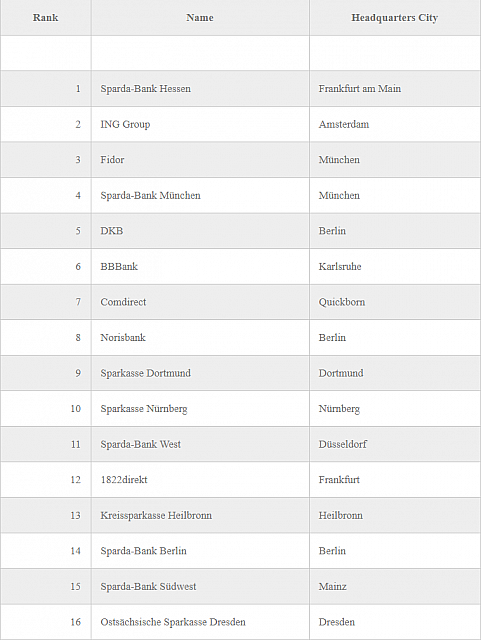This screenshot has height=640, width=481.
Task: Select the Düsseldorf city entry
Action: click(395, 444)
